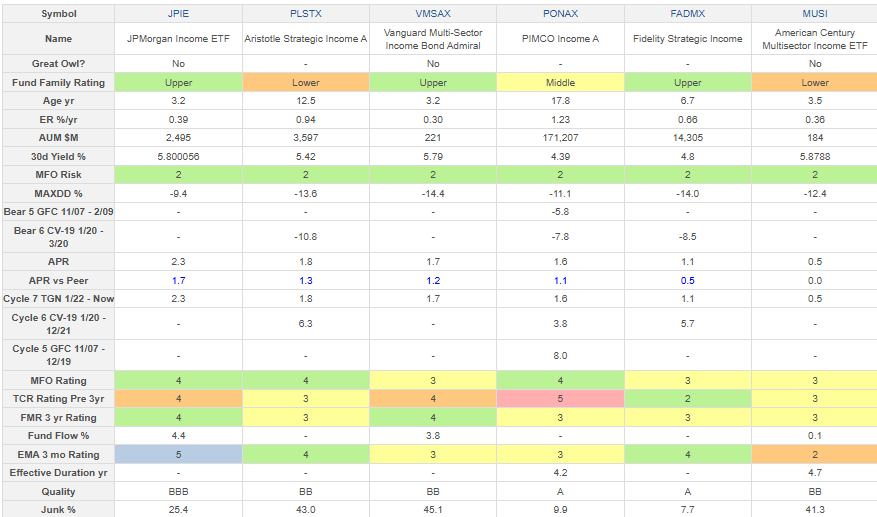Click the Great Owl? row label

pyautogui.click(x=57, y=63)
